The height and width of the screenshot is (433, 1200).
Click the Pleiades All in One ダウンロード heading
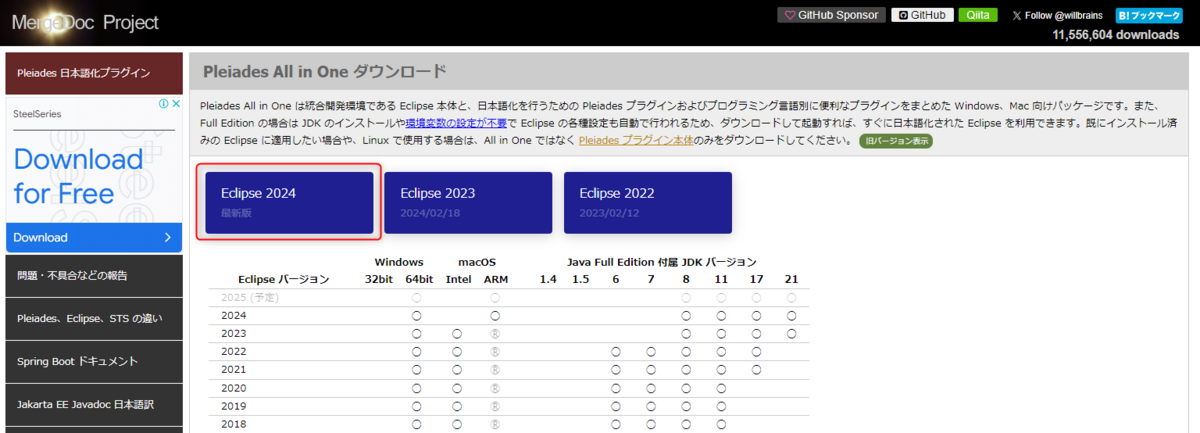click(x=324, y=72)
